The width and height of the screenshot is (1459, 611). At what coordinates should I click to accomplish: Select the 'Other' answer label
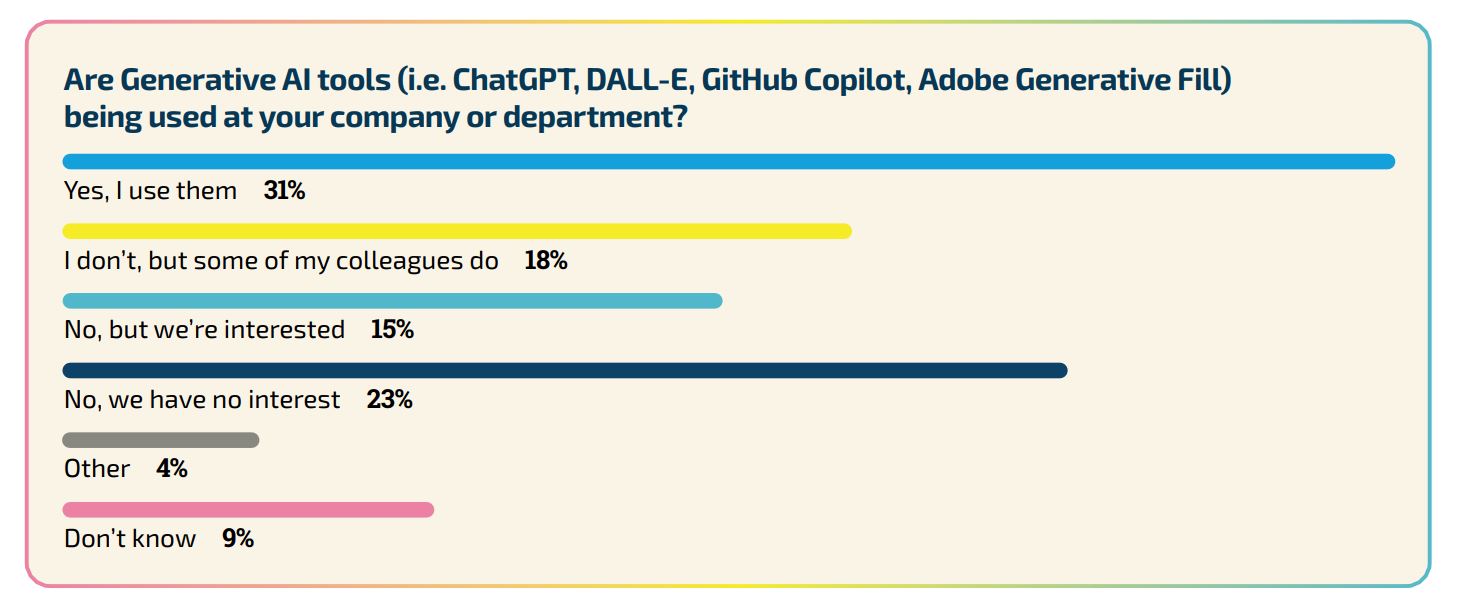[97, 469]
